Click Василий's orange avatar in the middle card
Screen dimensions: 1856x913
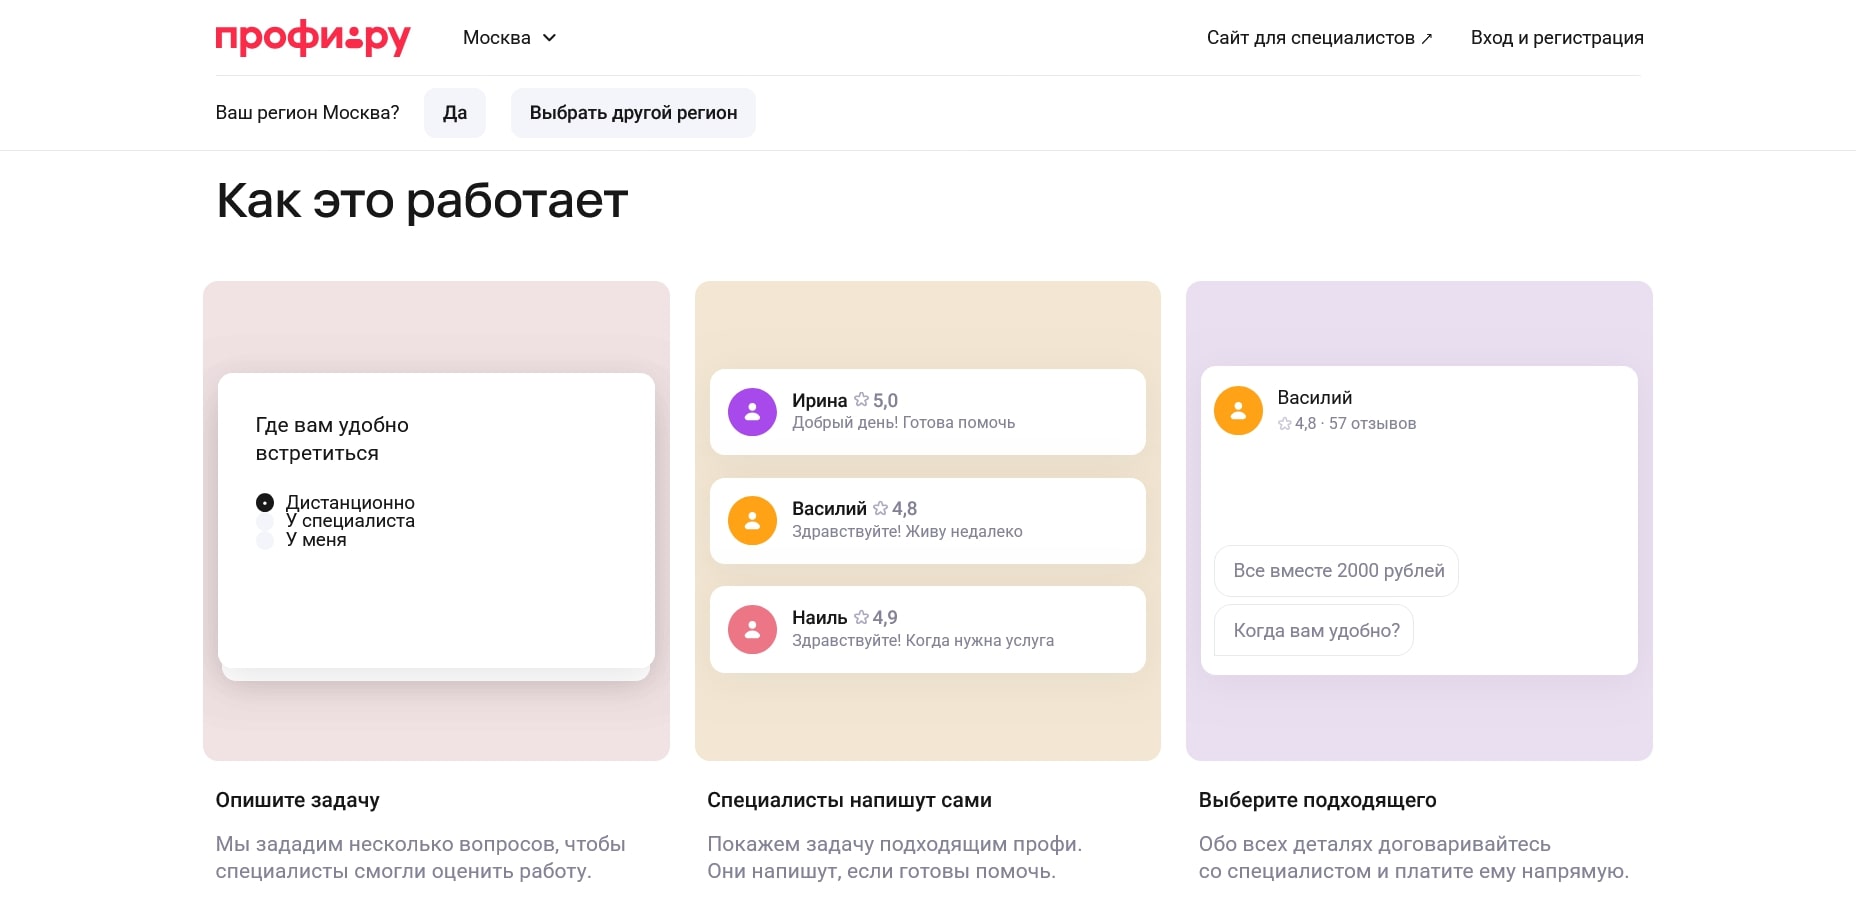[751, 520]
